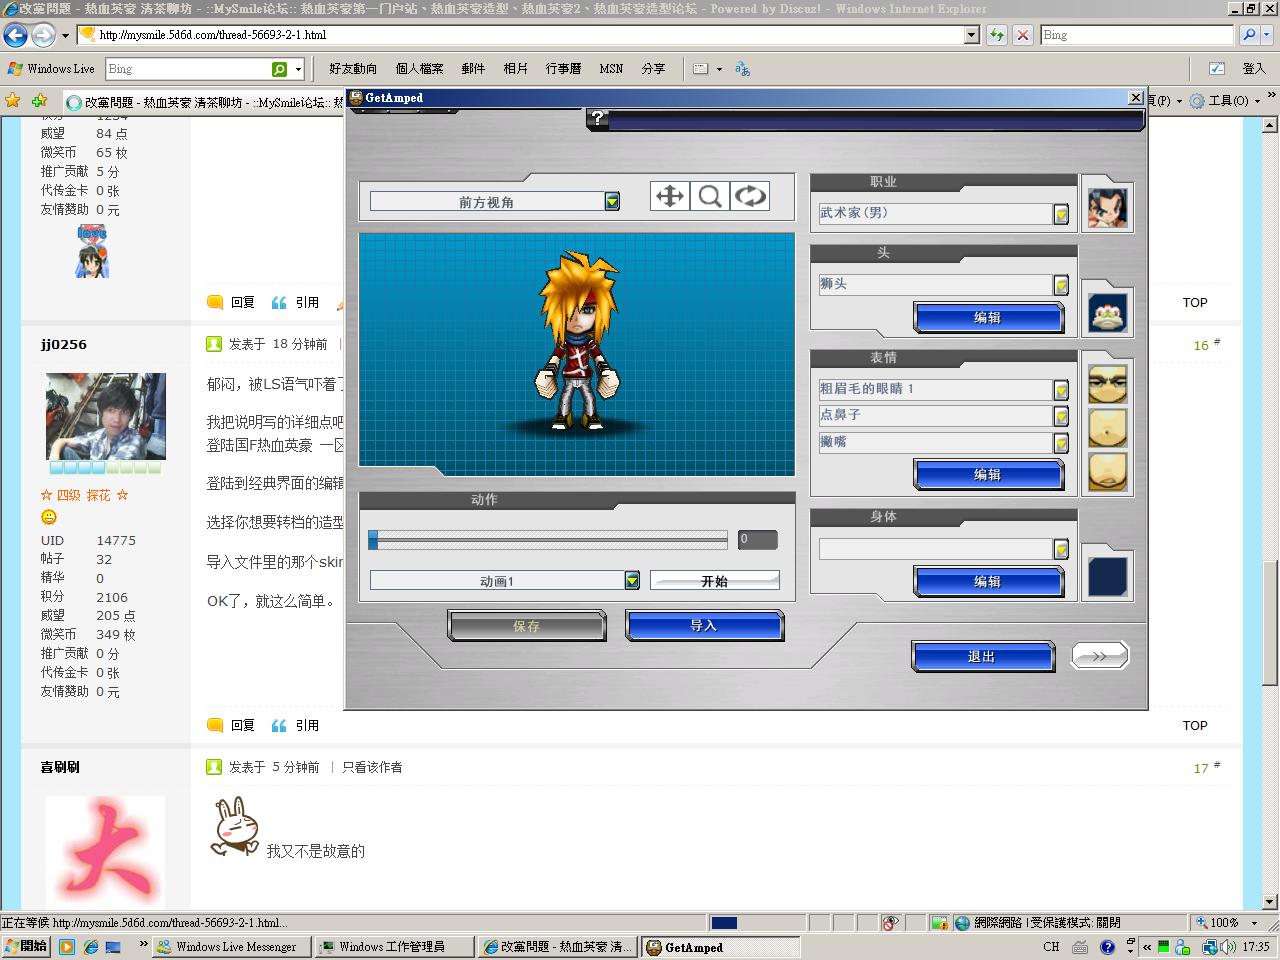
Task: Open 行事曆 in Windows Live toolbar
Action: click(563, 69)
